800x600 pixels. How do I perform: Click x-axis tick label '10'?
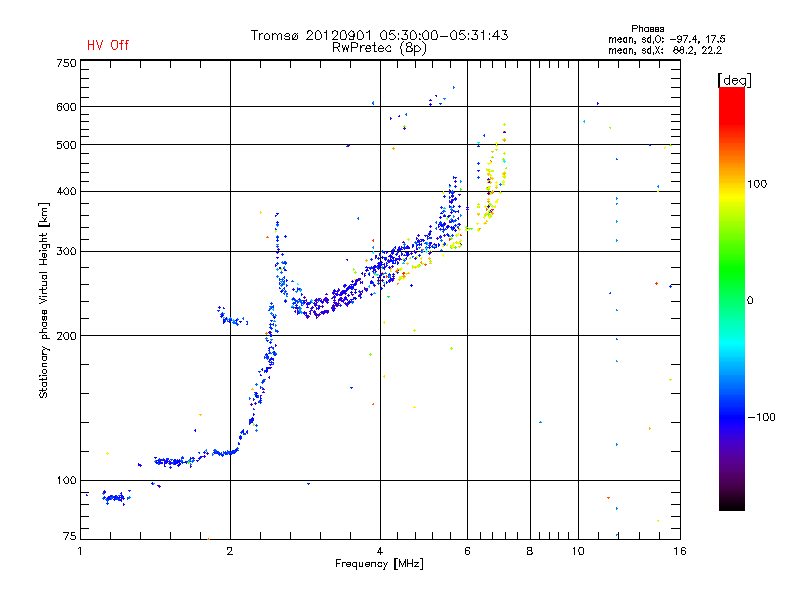click(x=578, y=551)
